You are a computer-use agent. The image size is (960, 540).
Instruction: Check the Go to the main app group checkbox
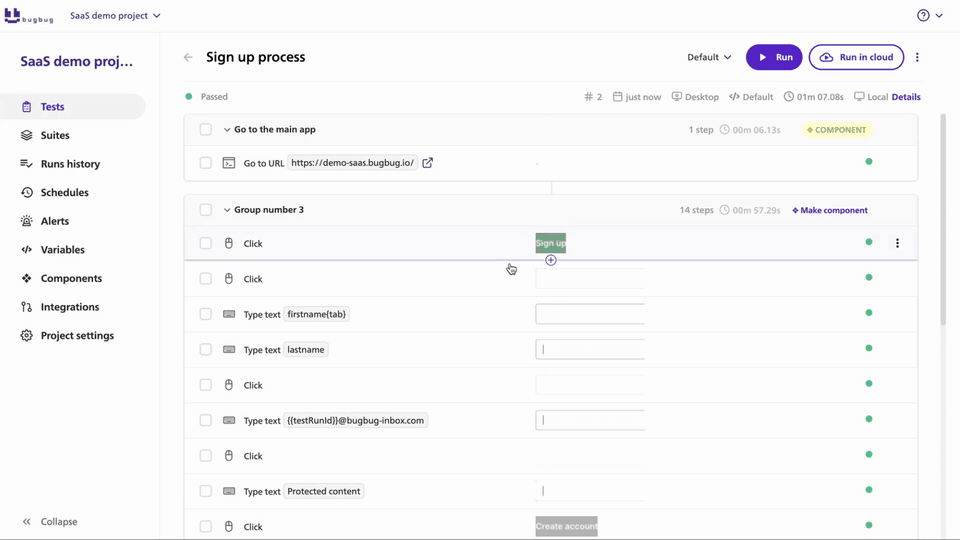206,130
